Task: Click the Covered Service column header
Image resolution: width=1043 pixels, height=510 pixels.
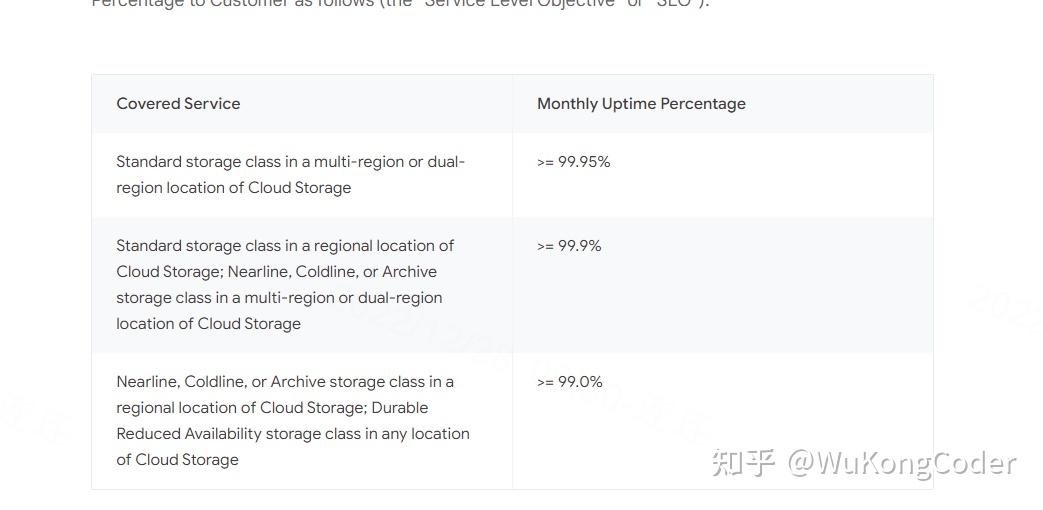Action: (x=178, y=103)
